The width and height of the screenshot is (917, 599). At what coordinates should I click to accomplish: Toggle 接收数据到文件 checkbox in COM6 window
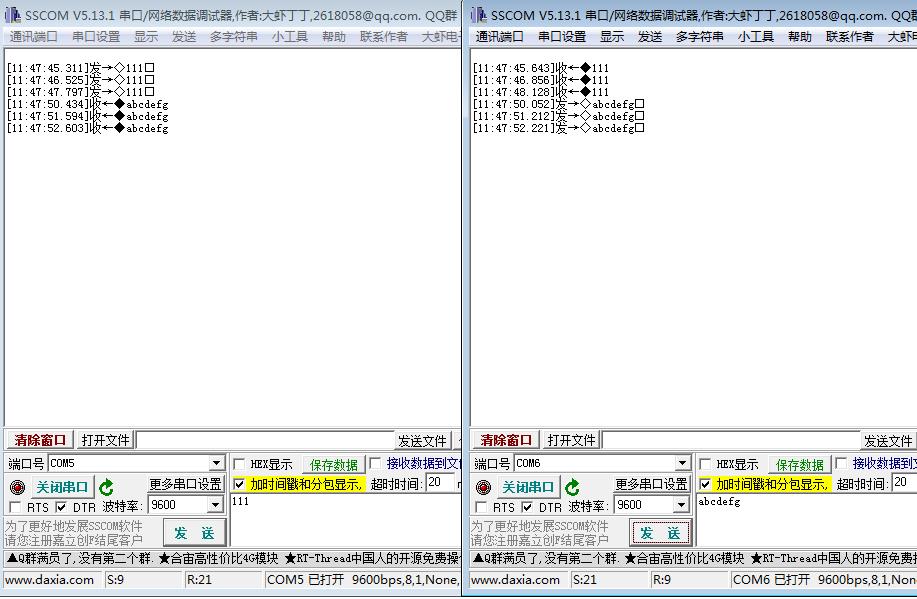coord(842,463)
